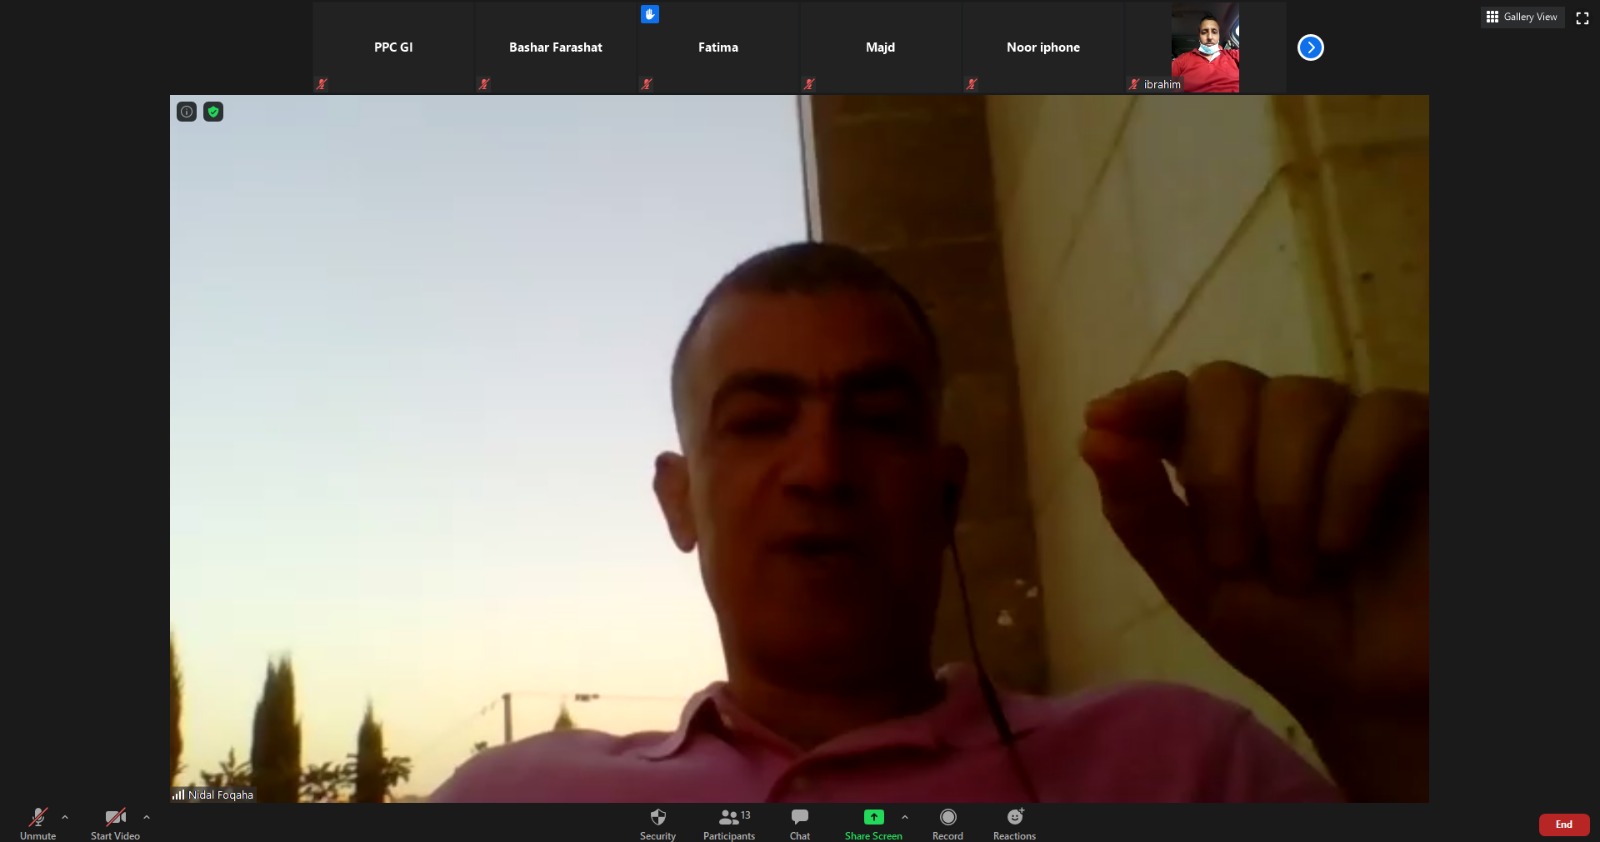The width and height of the screenshot is (1600, 842).
Task: Open the Participants panel
Action: [729, 822]
